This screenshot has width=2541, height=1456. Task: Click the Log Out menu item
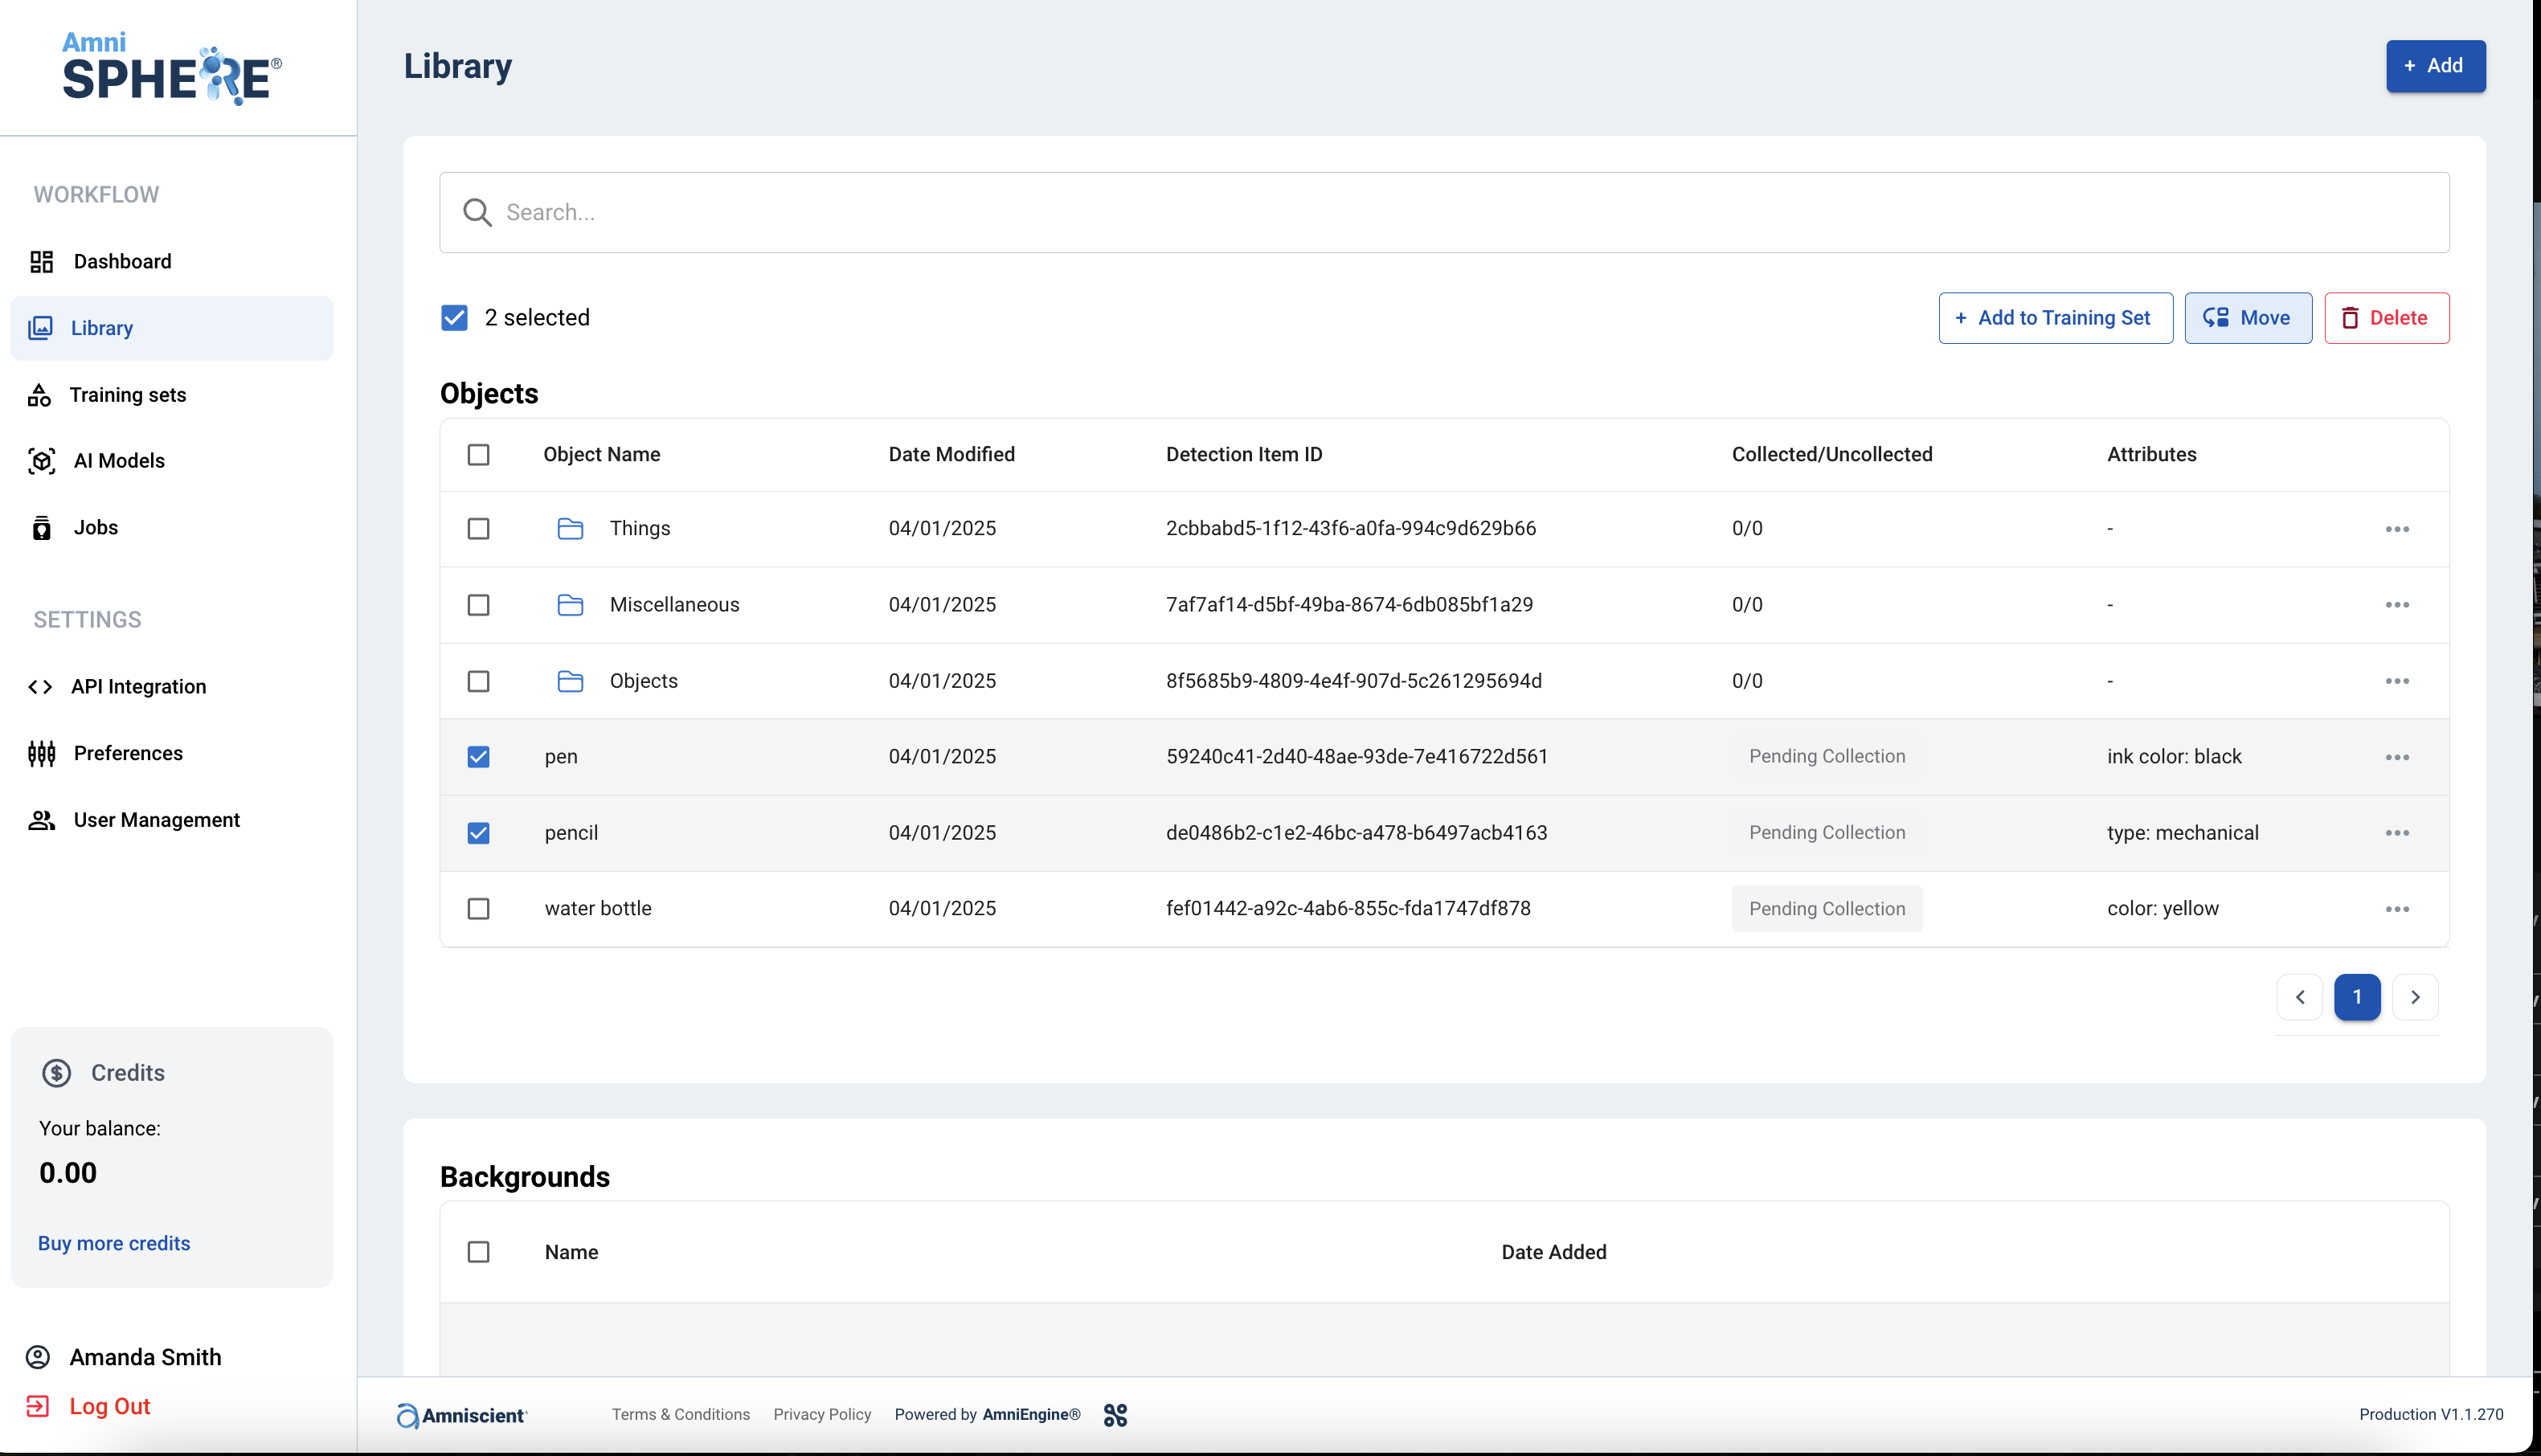point(109,1406)
